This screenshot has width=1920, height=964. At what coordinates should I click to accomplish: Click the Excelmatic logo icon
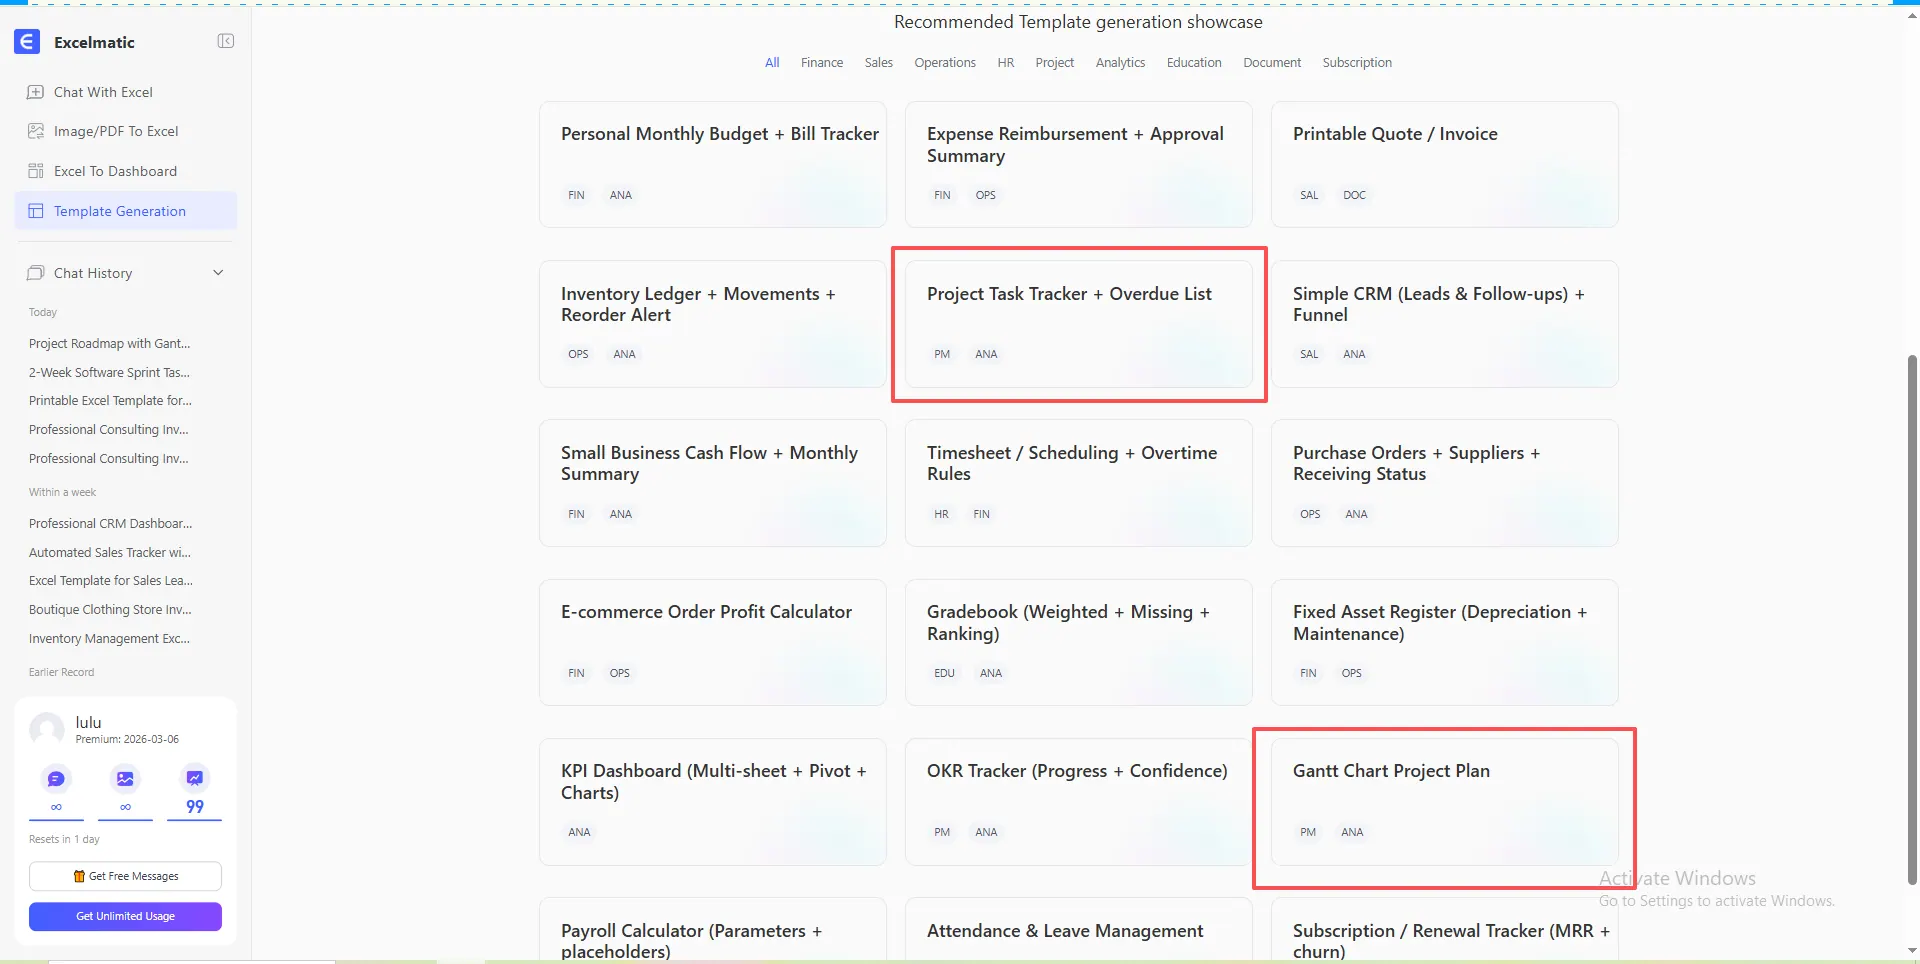point(27,42)
